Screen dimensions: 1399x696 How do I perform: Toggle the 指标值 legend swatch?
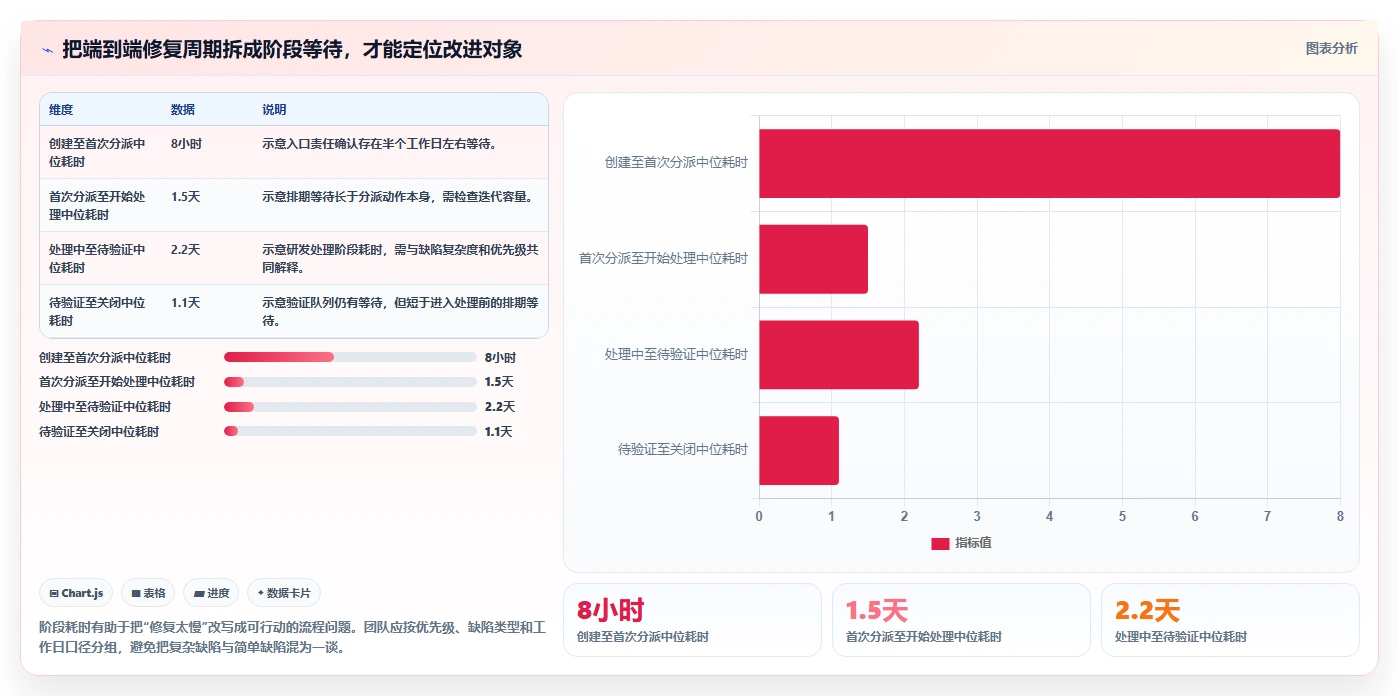tap(940, 543)
